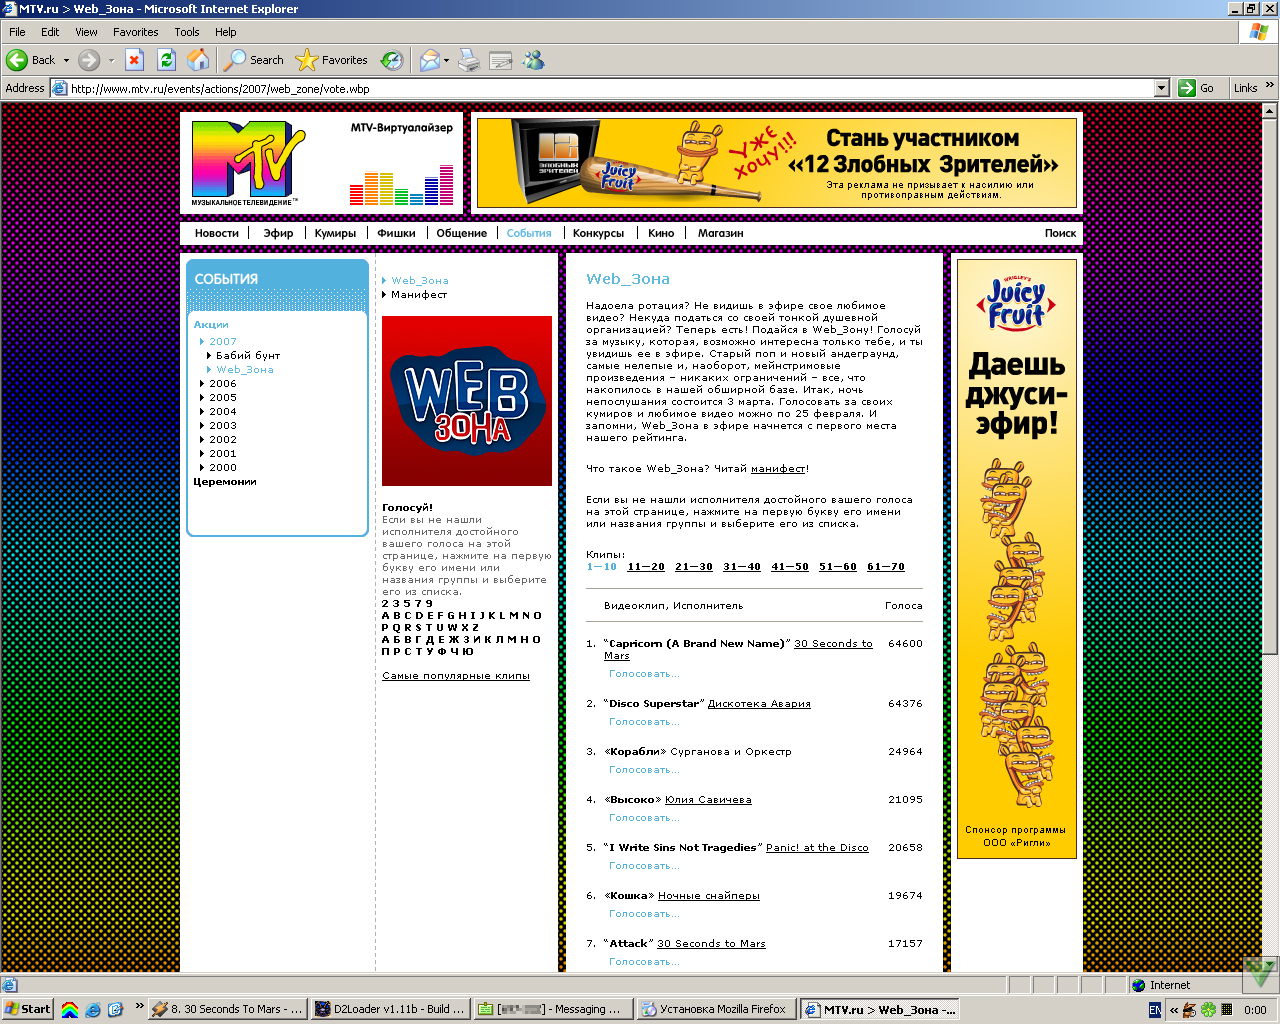Image resolution: width=1280 pixels, height=1024 pixels.
Task: Launch Internet Explorer from quick launch
Action: click(93, 1010)
